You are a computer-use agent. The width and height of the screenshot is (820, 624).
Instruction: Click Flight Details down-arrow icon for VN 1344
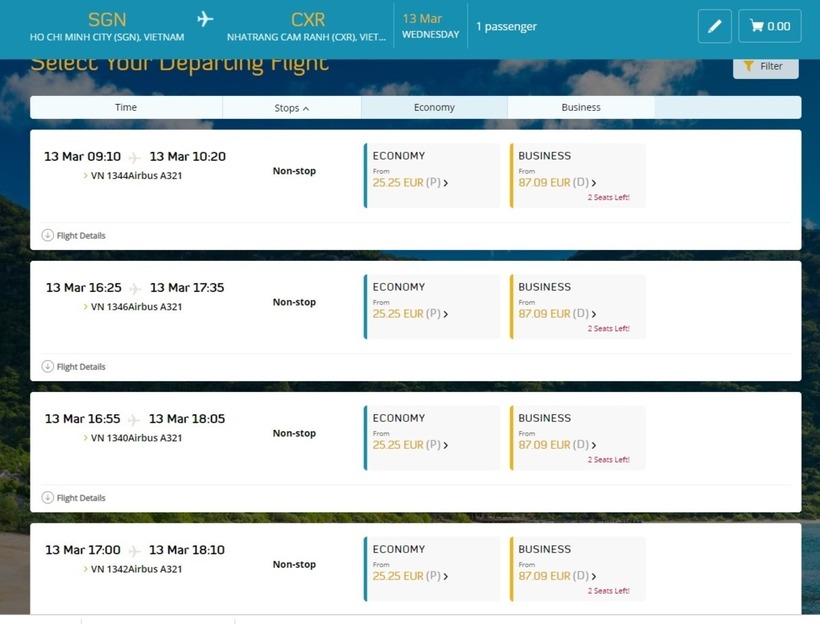(47, 235)
